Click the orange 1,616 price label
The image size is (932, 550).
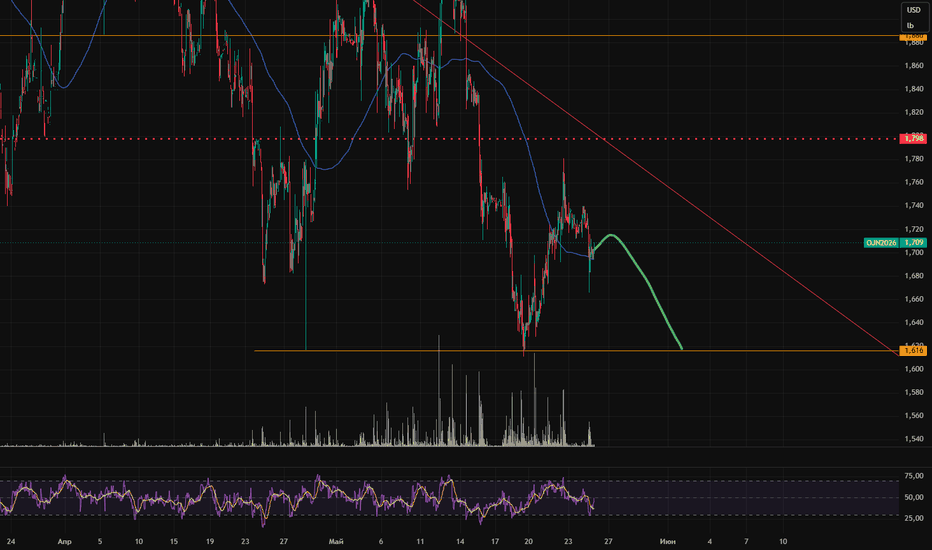[914, 351]
